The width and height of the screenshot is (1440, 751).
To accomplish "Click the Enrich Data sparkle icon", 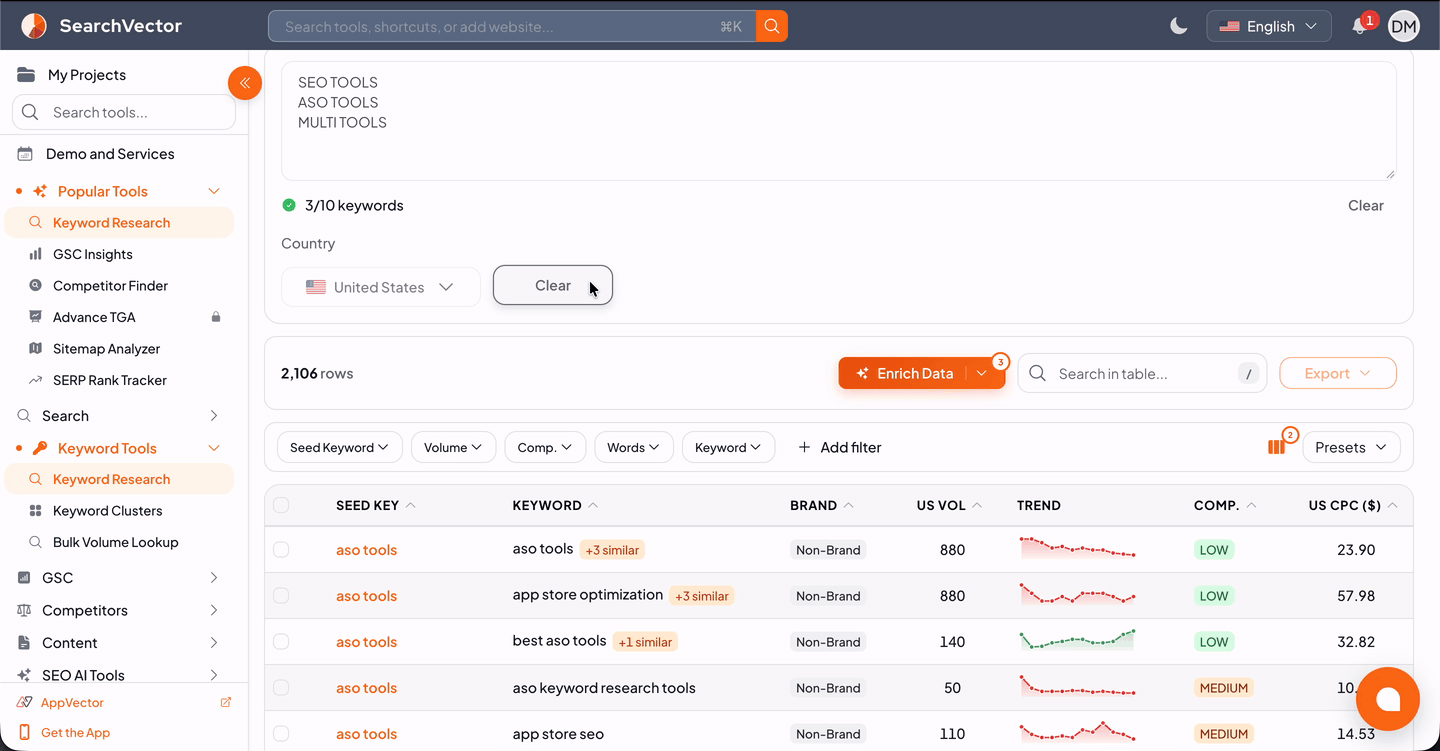I will tap(862, 374).
